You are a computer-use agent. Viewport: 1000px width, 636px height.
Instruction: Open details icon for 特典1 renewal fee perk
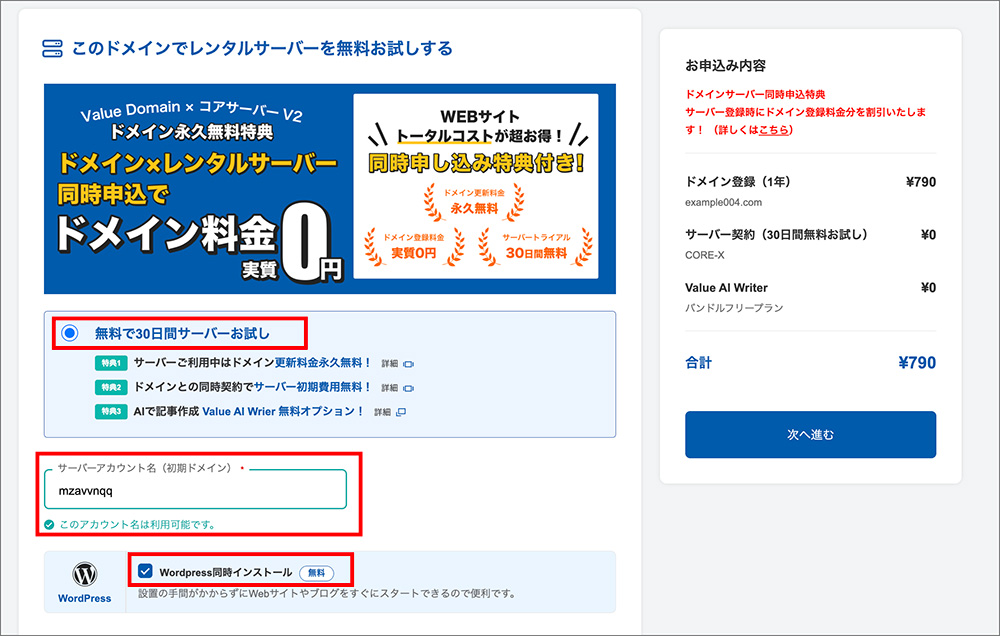click(409, 364)
